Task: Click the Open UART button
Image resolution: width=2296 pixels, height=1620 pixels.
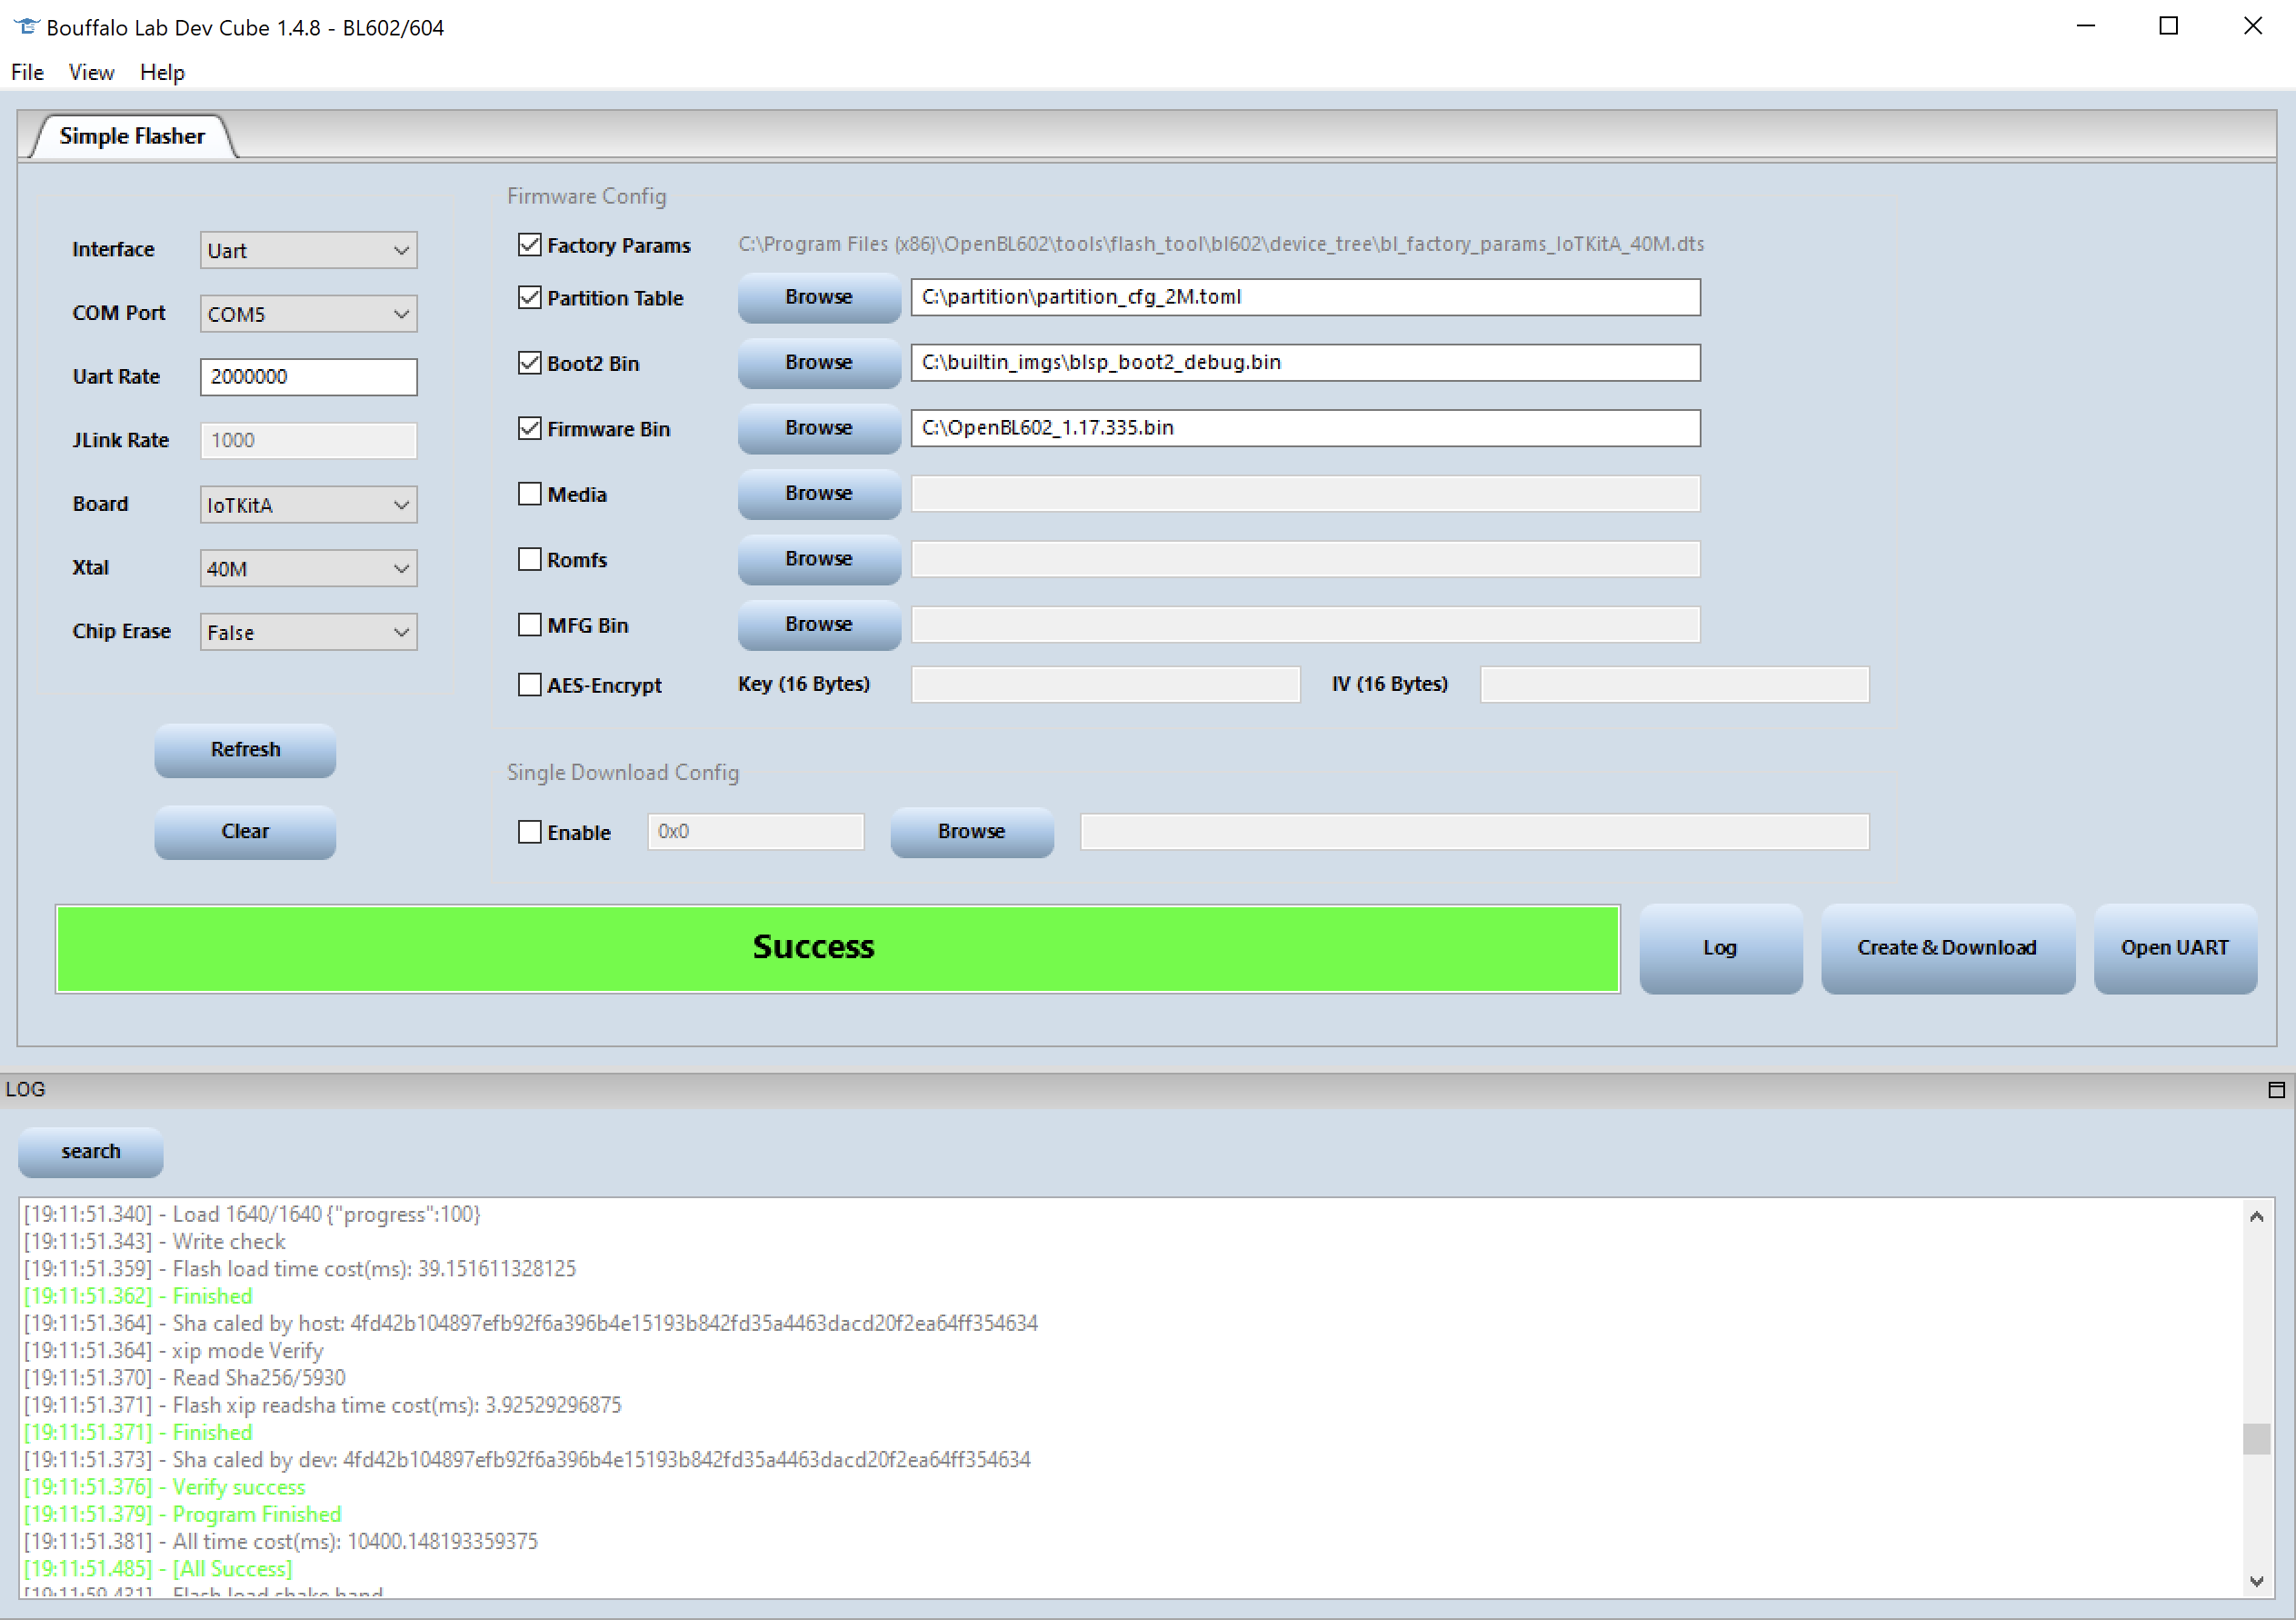Action: (x=2175, y=948)
